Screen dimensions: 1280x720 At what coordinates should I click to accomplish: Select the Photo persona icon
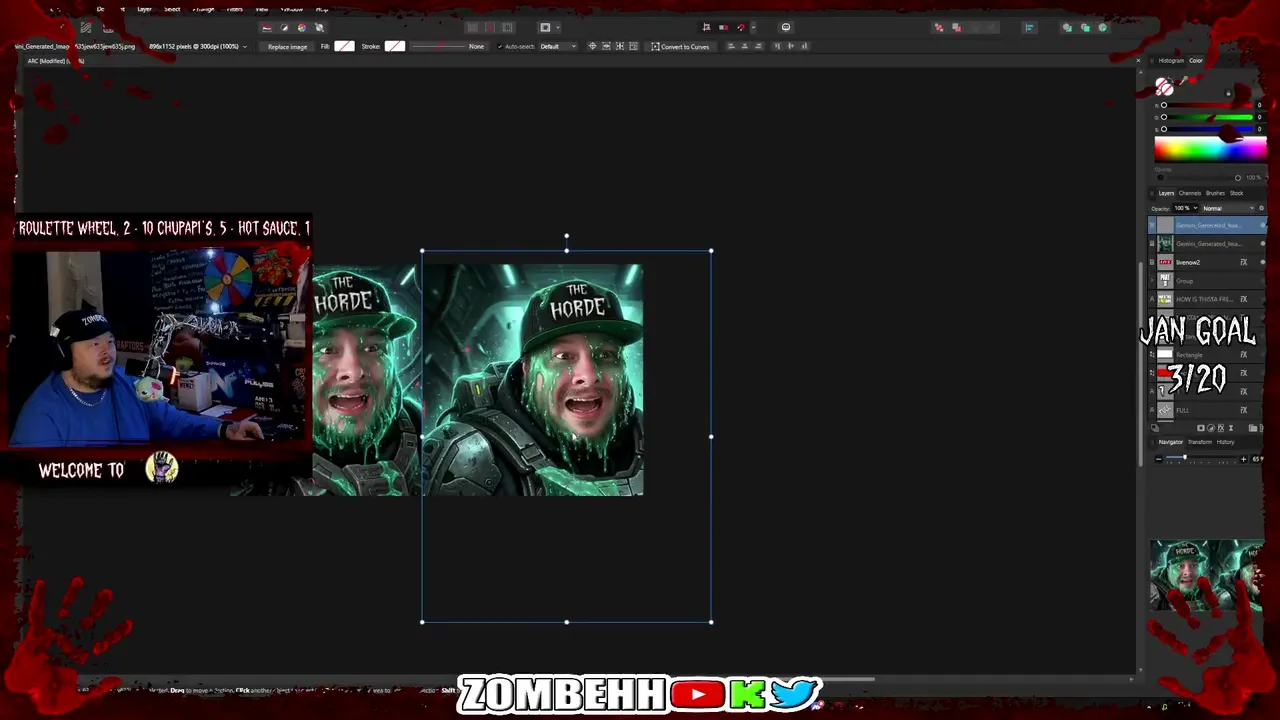pos(267,27)
